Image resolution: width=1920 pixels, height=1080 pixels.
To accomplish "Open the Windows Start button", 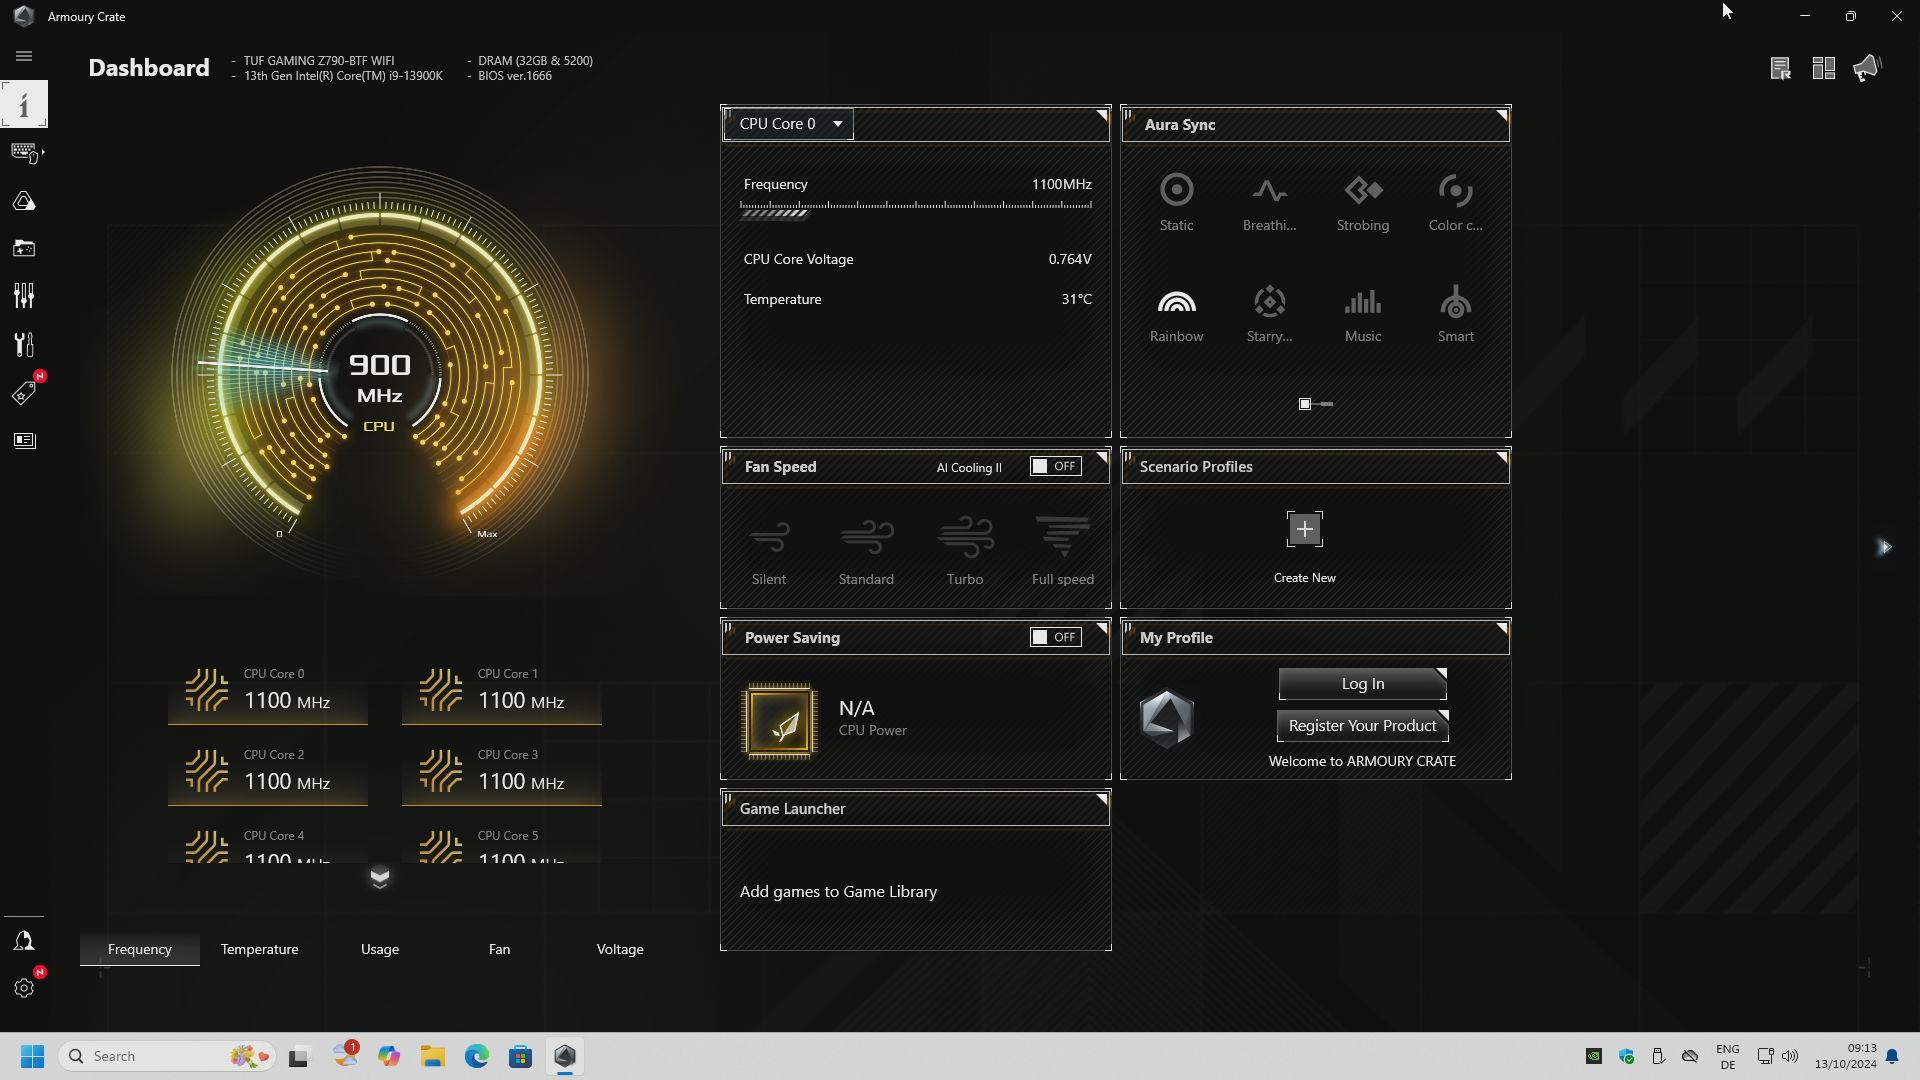I will [x=32, y=1056].
